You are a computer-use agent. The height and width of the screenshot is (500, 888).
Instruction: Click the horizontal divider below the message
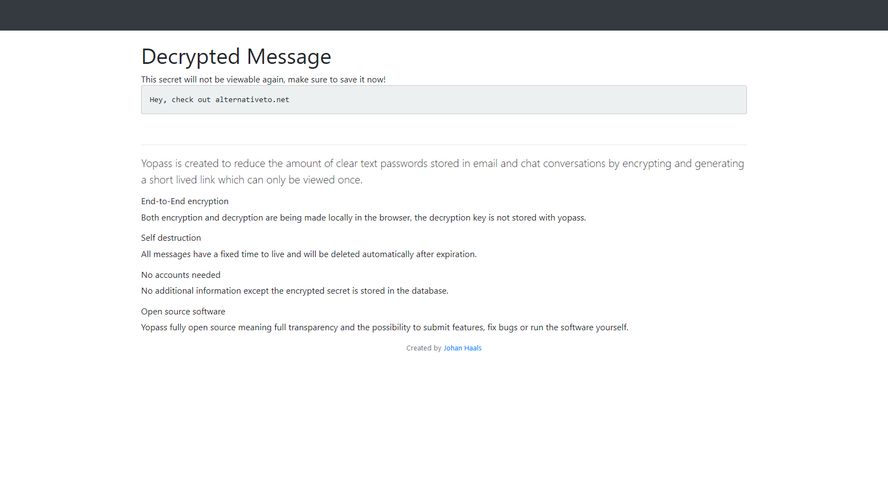coord(444,145)
